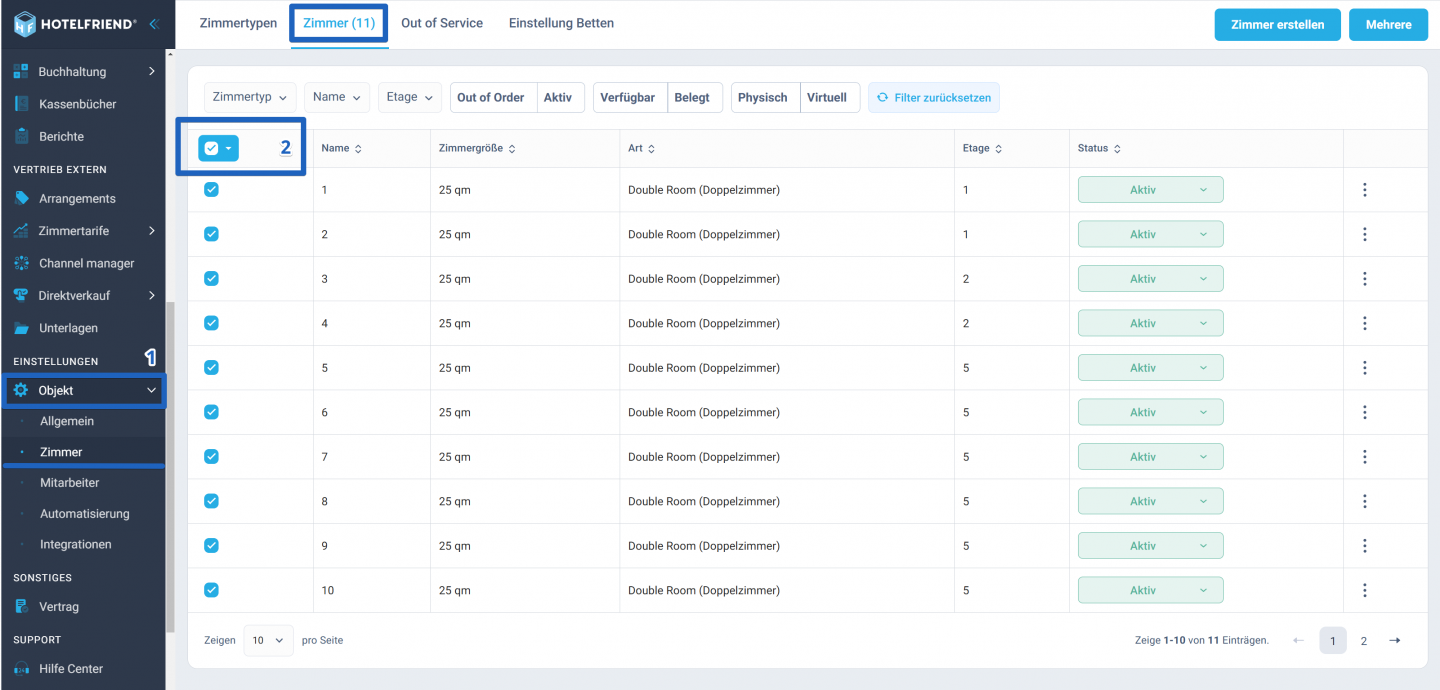Go to page 2

(x=1364, y=640)
